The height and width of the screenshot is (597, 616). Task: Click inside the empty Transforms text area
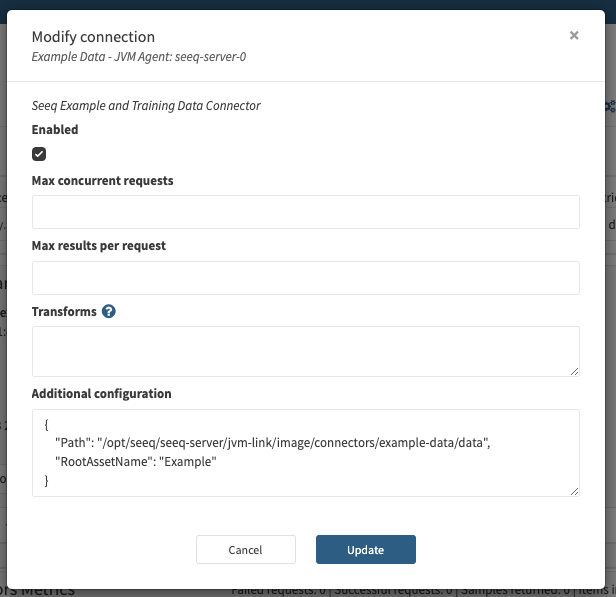click(306, 350)
